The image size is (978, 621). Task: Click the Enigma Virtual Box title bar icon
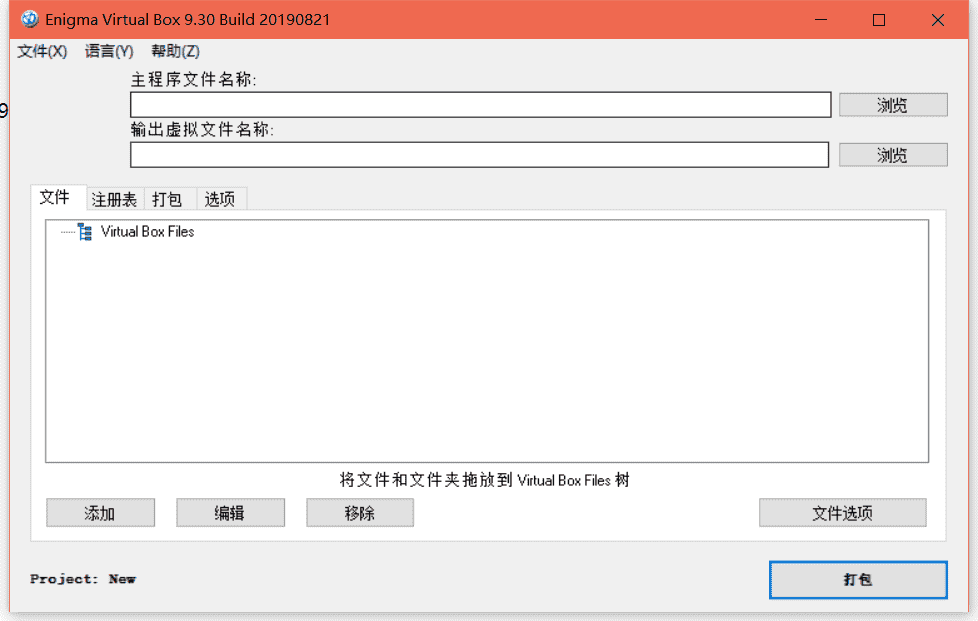(29, 19)
